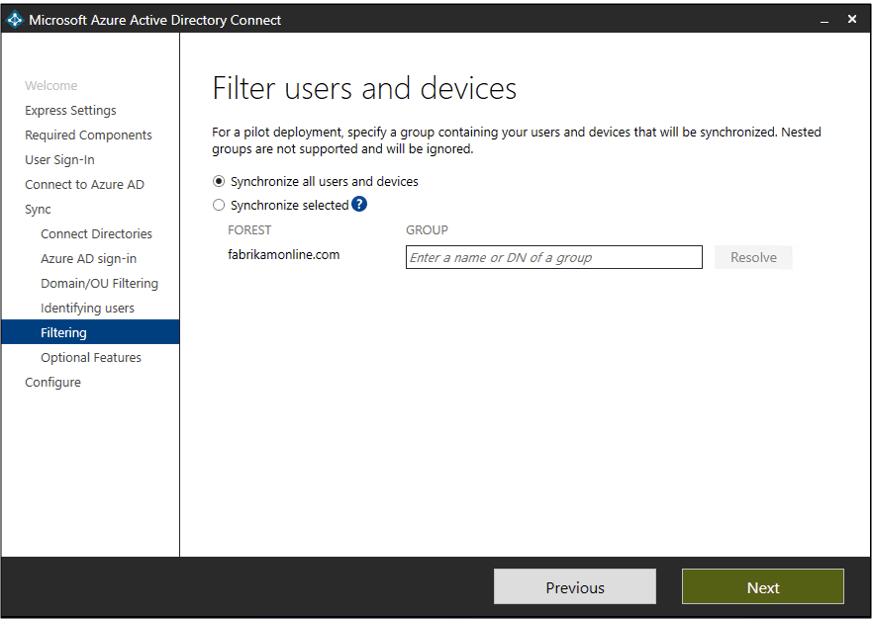Go back with the Previous button
This screenshot has height=622, width=875.
574,587
